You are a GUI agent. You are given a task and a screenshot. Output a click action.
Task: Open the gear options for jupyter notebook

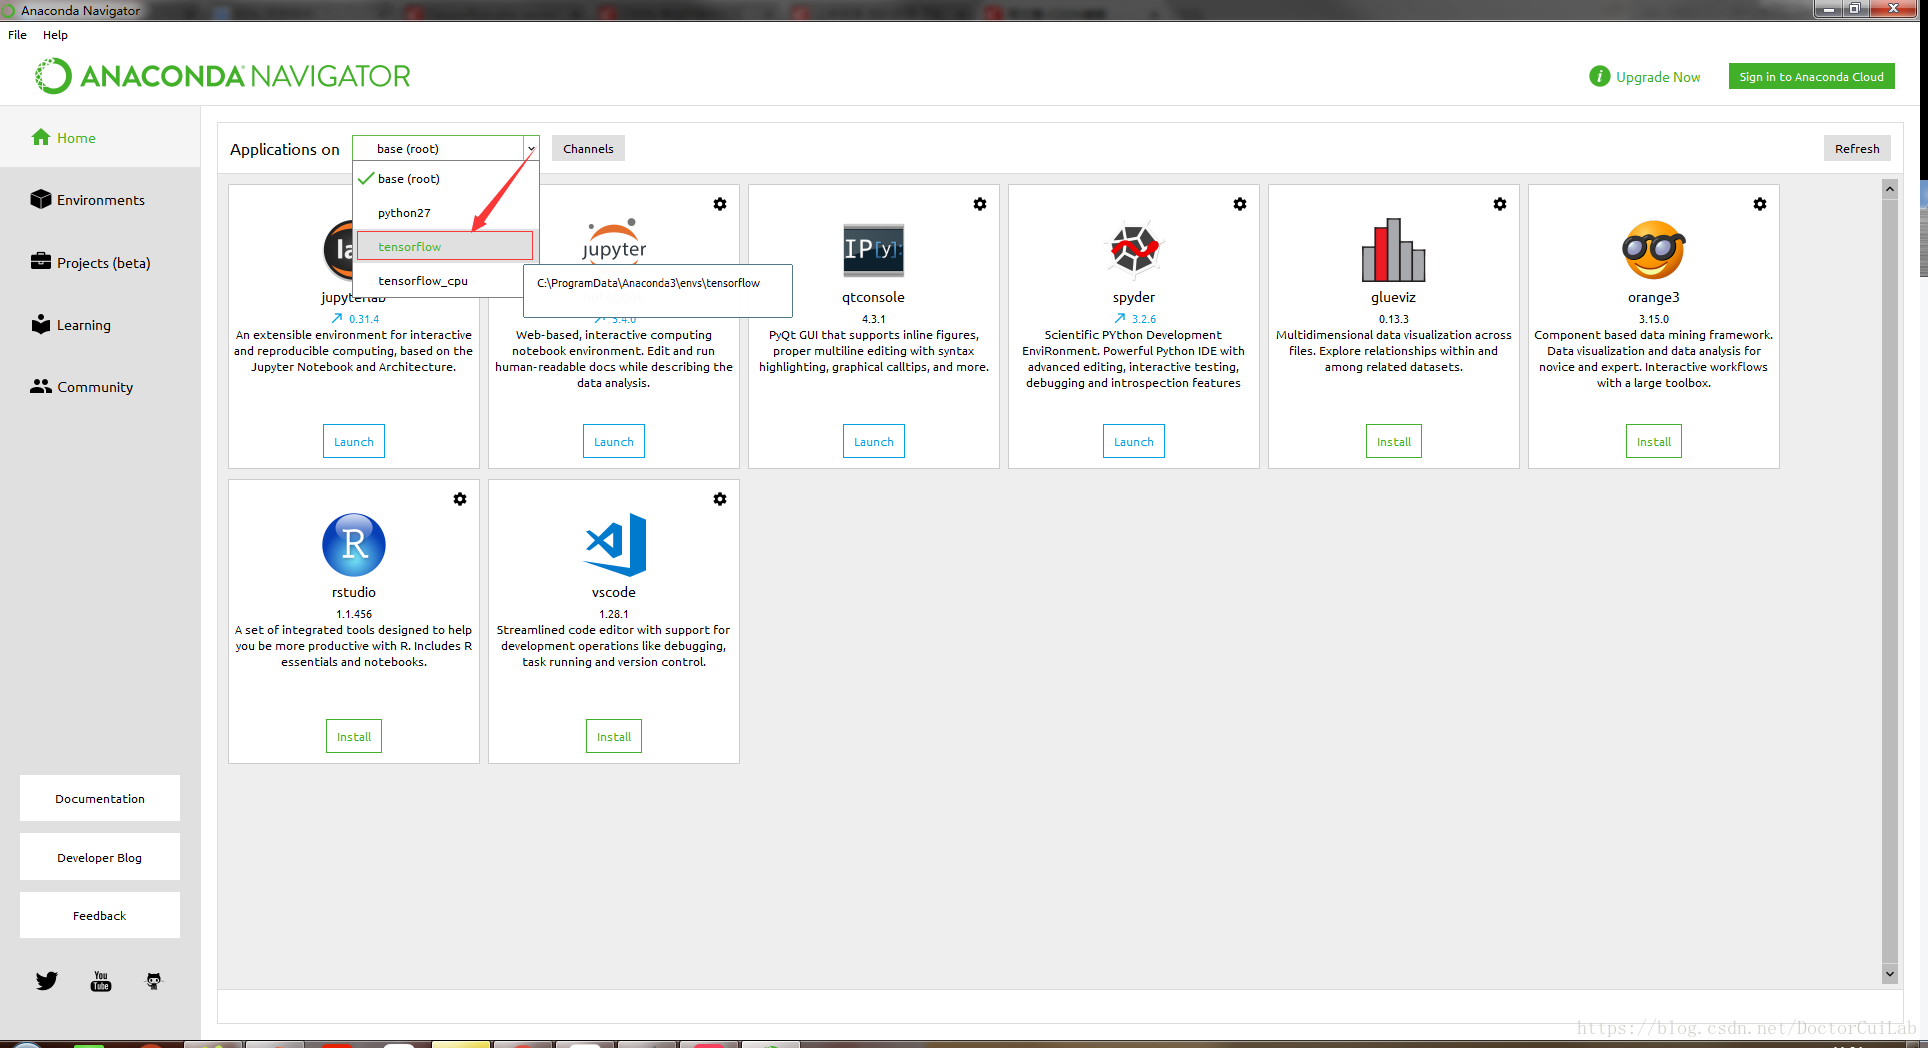click(719, 204)
